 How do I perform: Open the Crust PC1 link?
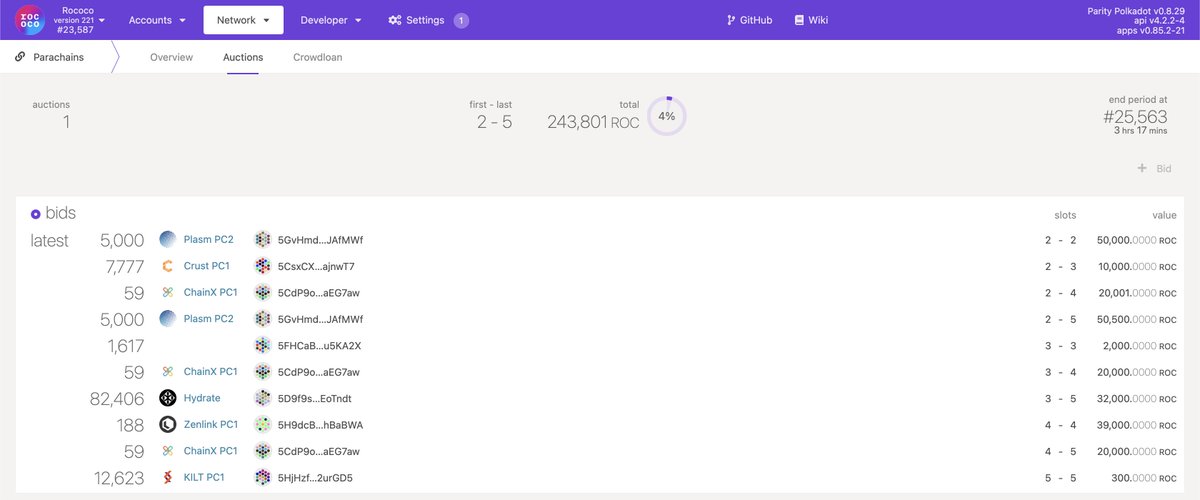tap(207, 266)
